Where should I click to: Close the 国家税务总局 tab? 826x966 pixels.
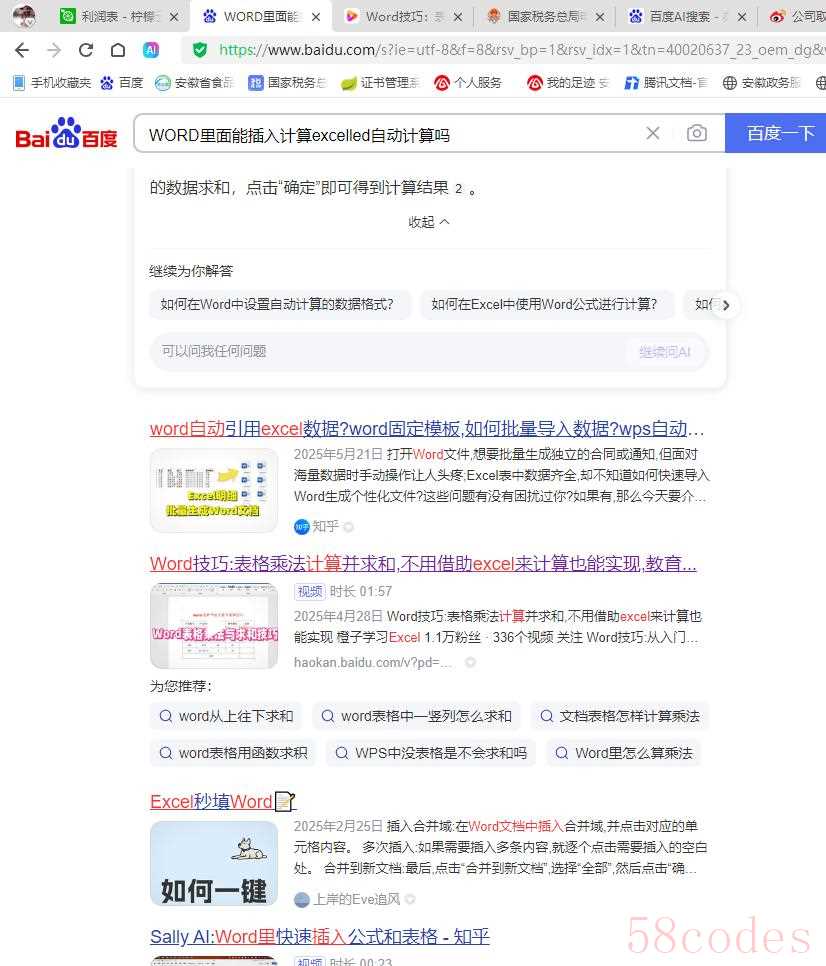601,17
